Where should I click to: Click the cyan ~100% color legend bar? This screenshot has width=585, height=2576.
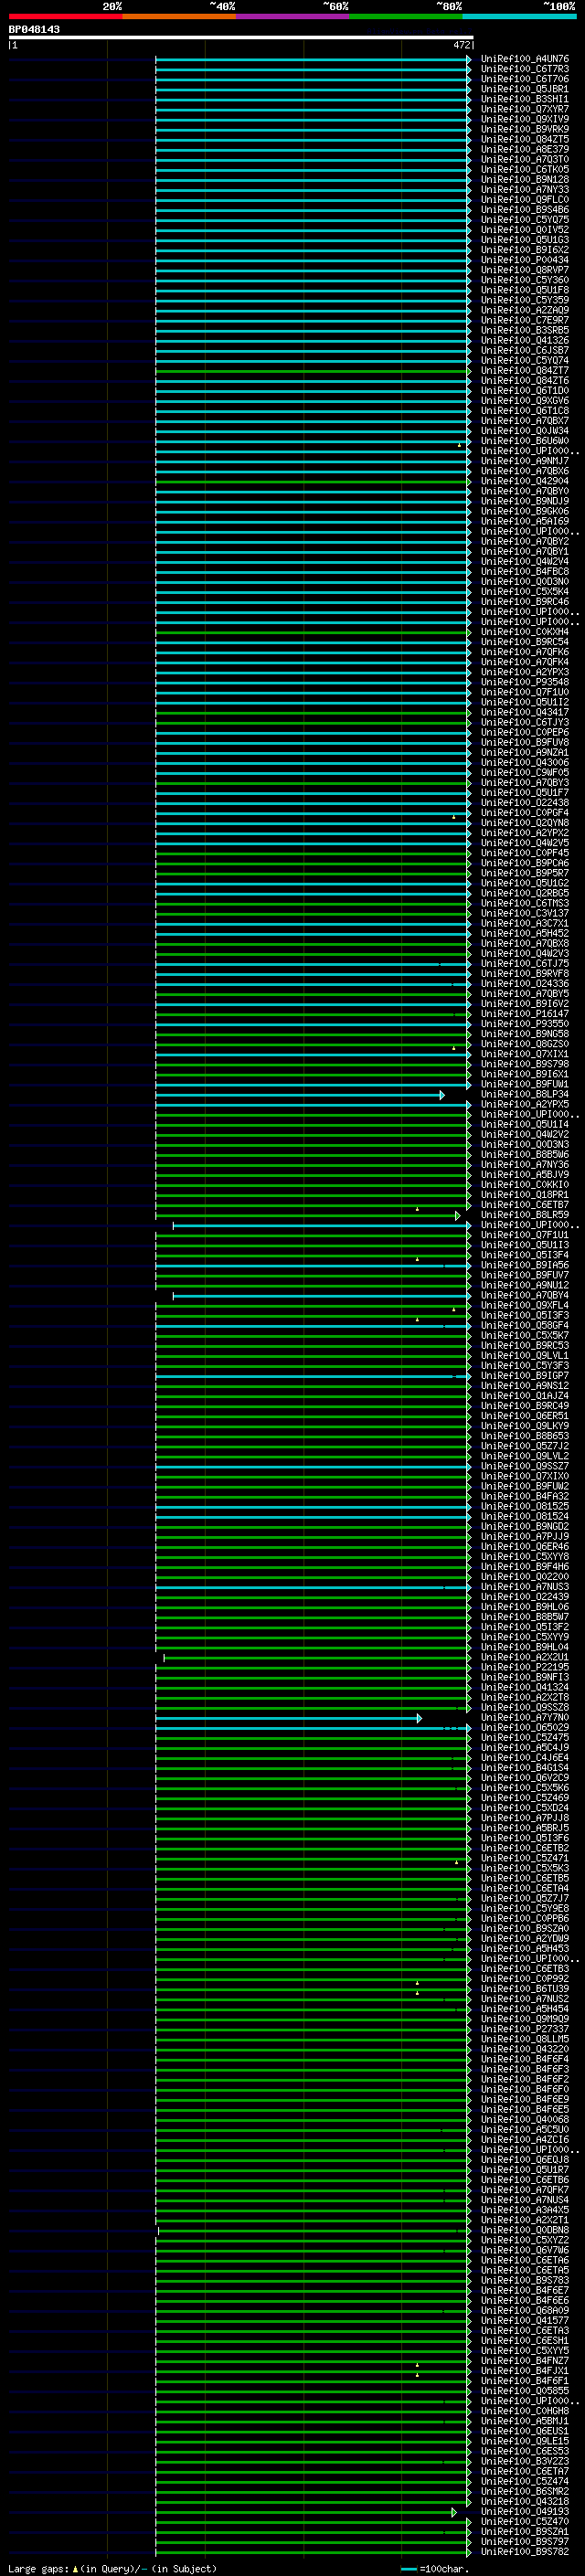click(519, 16)
